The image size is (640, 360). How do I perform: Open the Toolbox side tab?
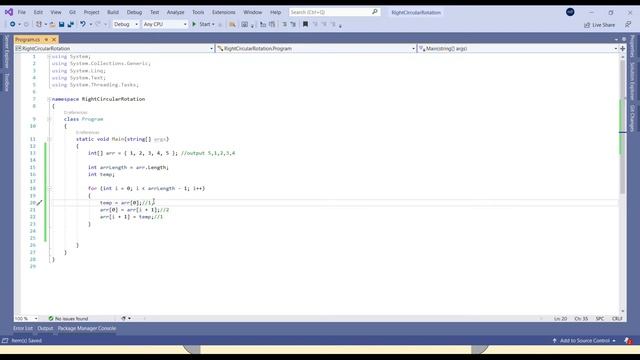(x=7, y=82)
